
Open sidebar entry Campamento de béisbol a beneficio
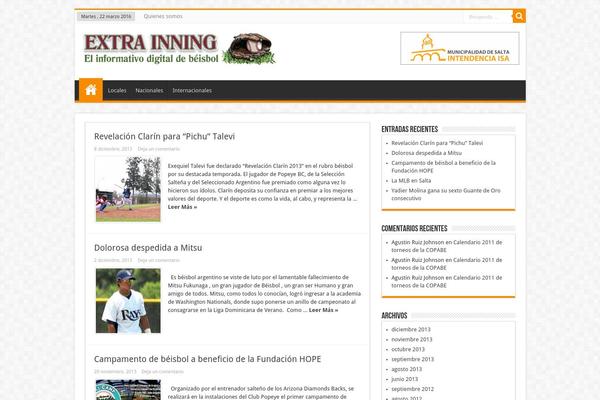(x=443, y=167)
